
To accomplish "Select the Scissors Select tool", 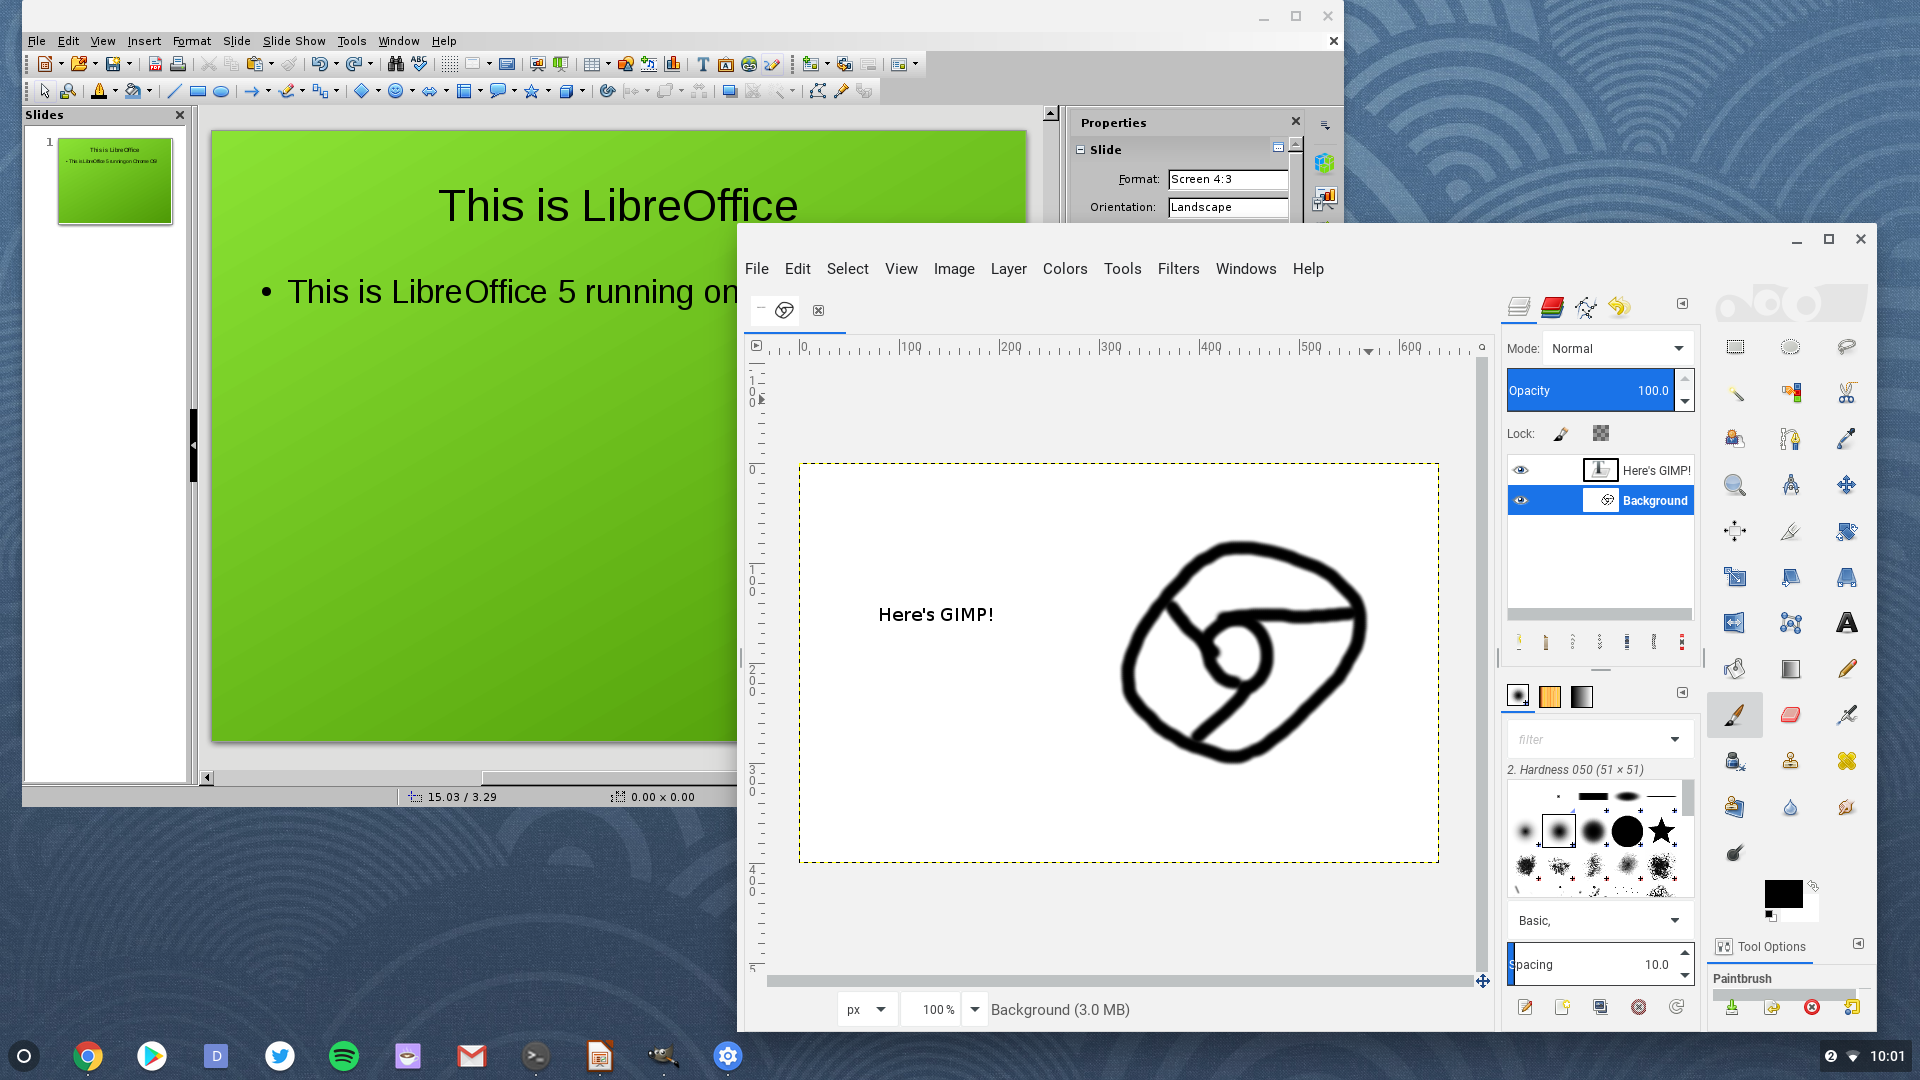I will [1846, 393].
